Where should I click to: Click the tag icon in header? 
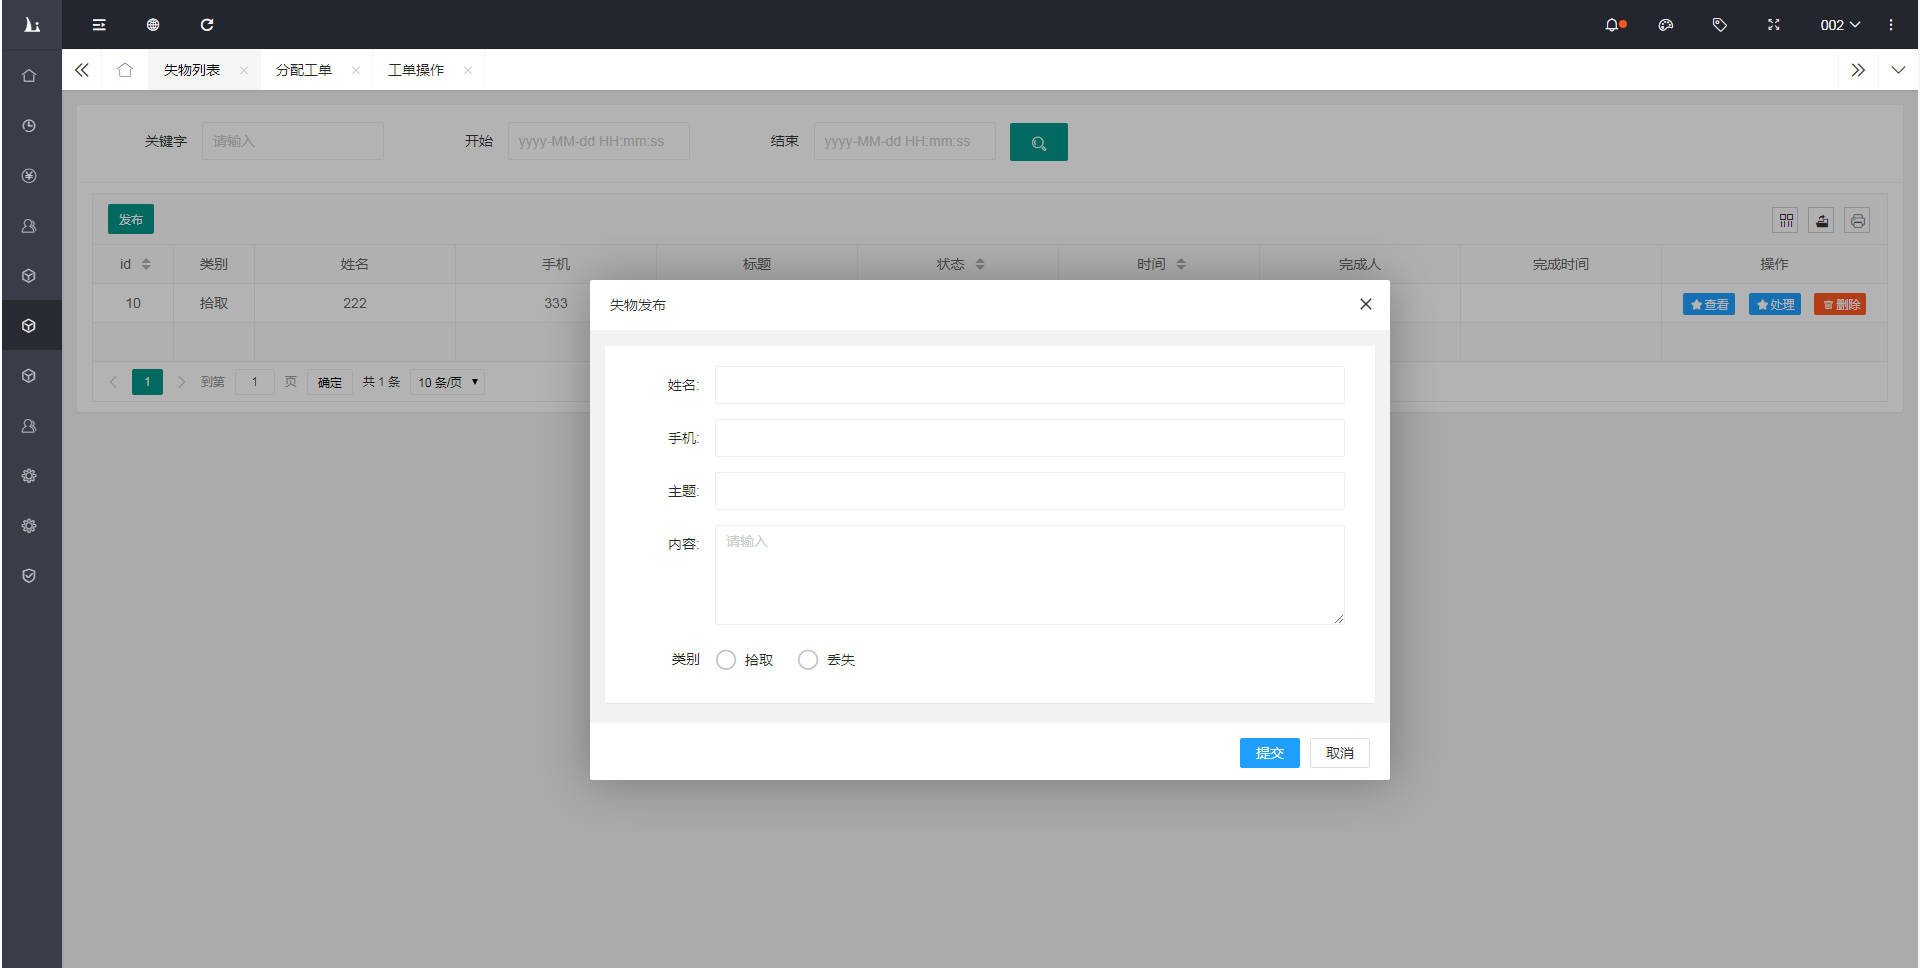coord(1719,25)
